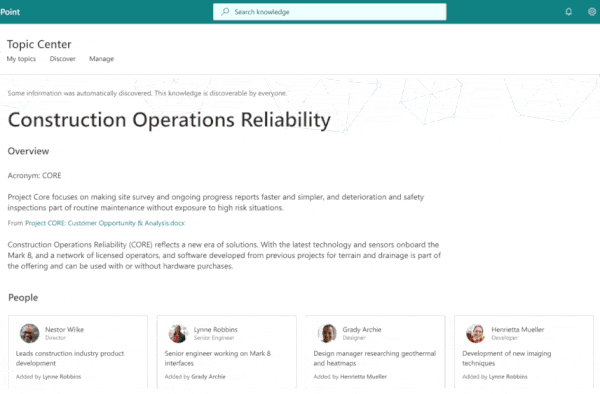Click 'Added by Grady Archie' text
The height and width of the screenshot is (394, 600).
pos(195,376)
